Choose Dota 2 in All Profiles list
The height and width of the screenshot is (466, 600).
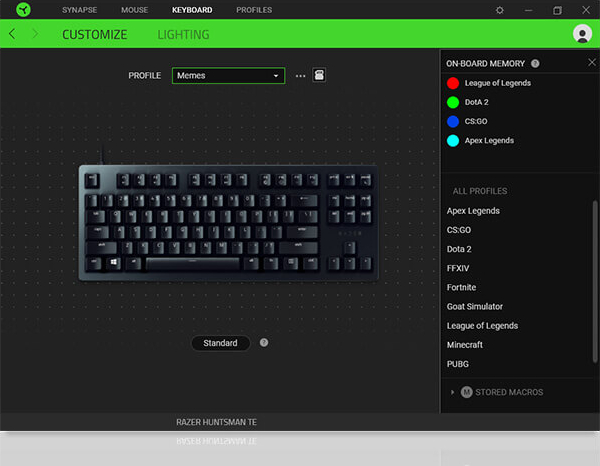coord(459,249)
